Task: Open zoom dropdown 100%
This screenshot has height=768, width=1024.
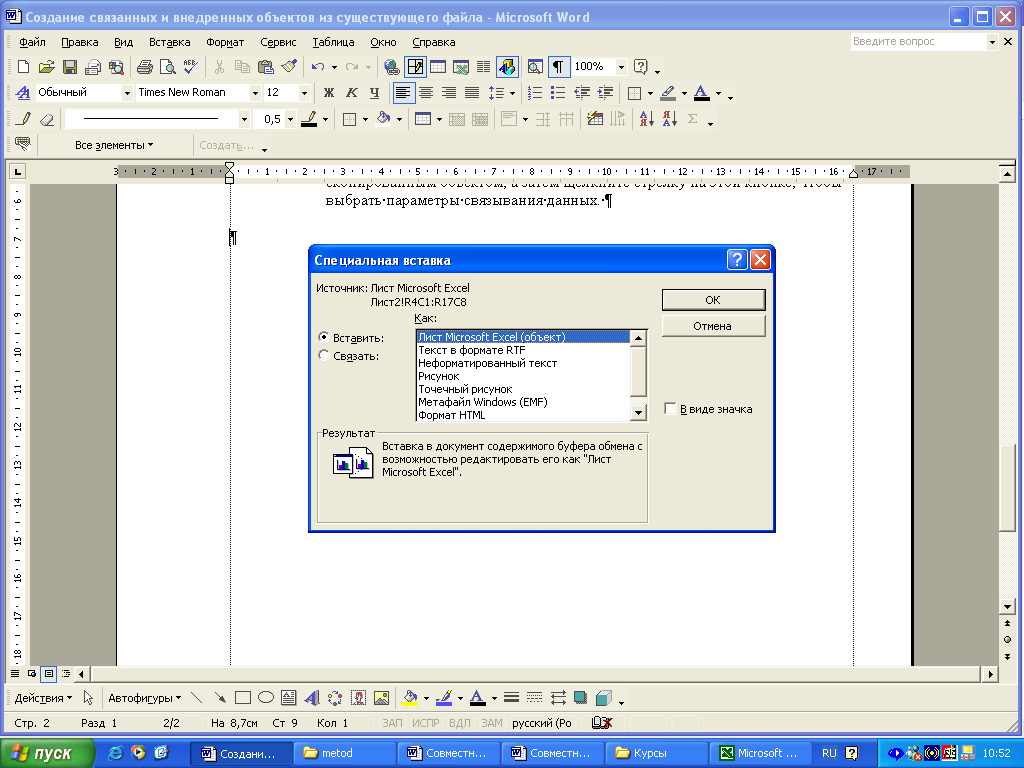Action: coord(621,67)
